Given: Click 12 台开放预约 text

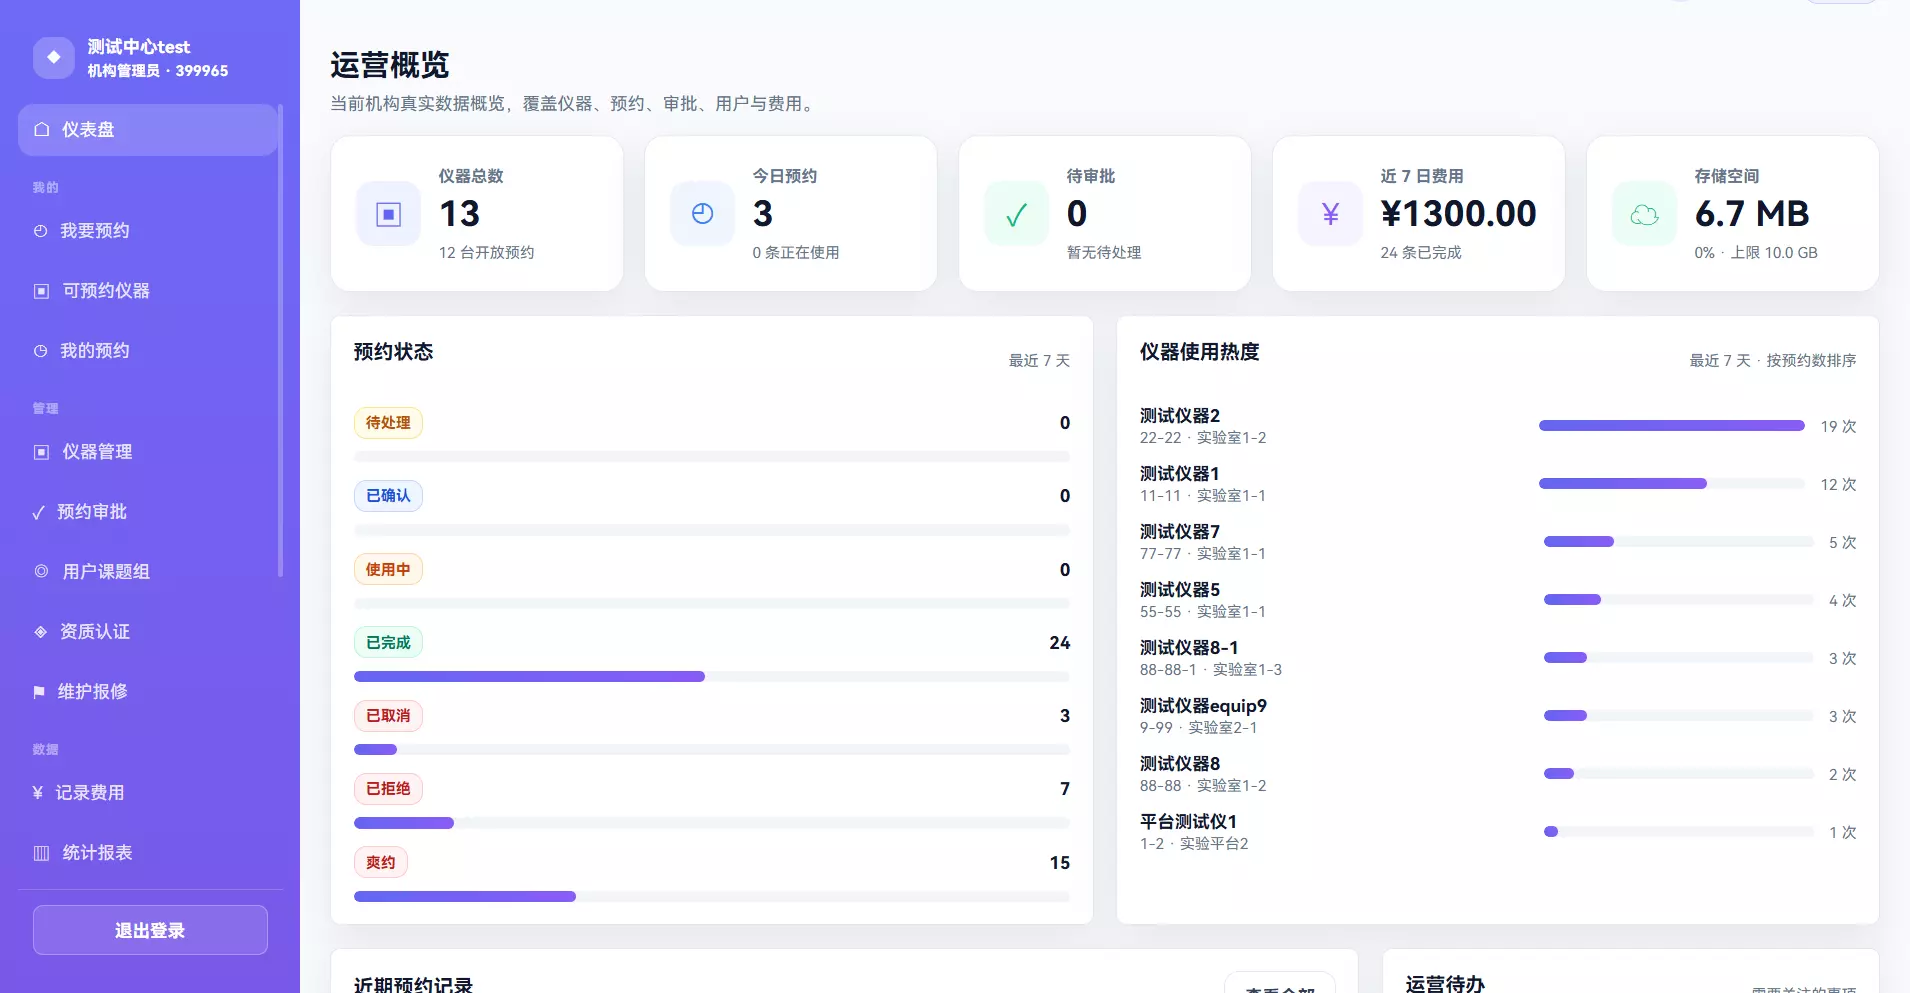Looking at the screenshot, I should click(487, 253).
